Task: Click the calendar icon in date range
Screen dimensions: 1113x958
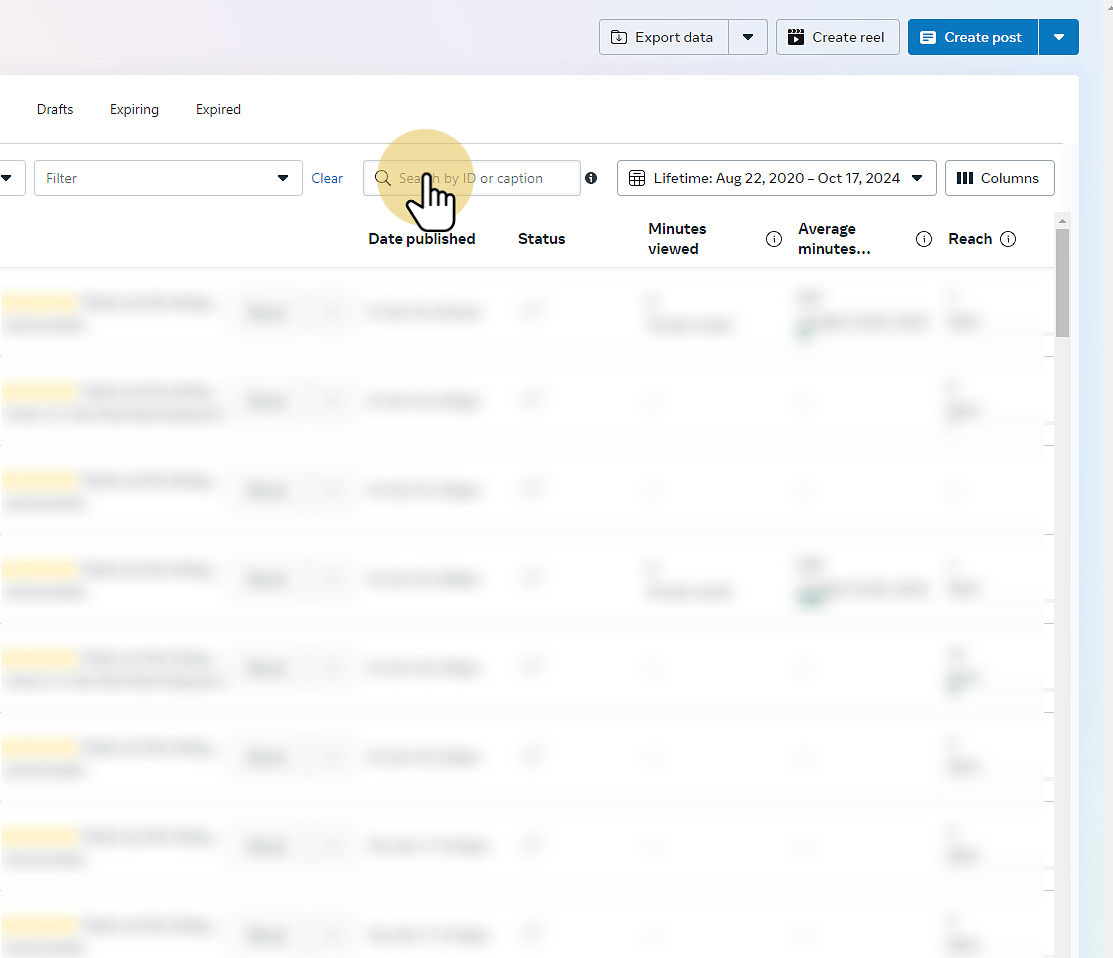Action: point(637,178)
